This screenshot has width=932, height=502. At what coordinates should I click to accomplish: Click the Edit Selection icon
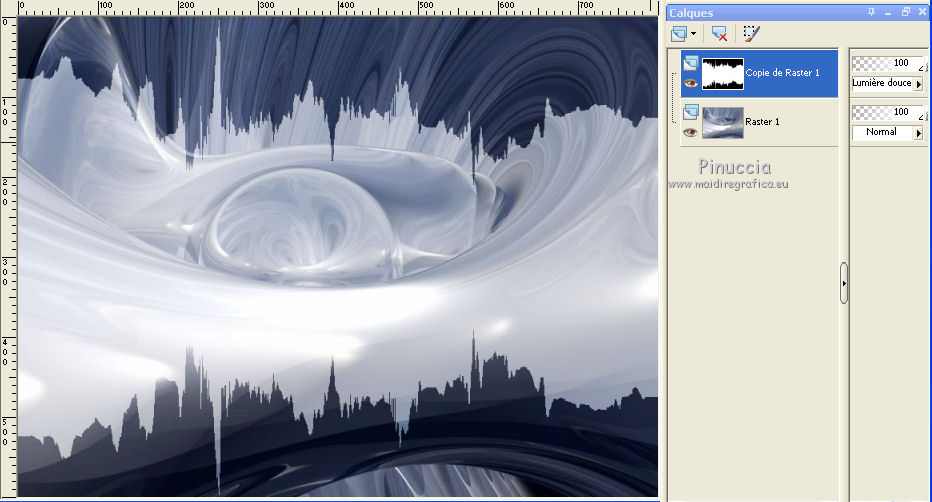pyautogui.click(x=751, y=33)
